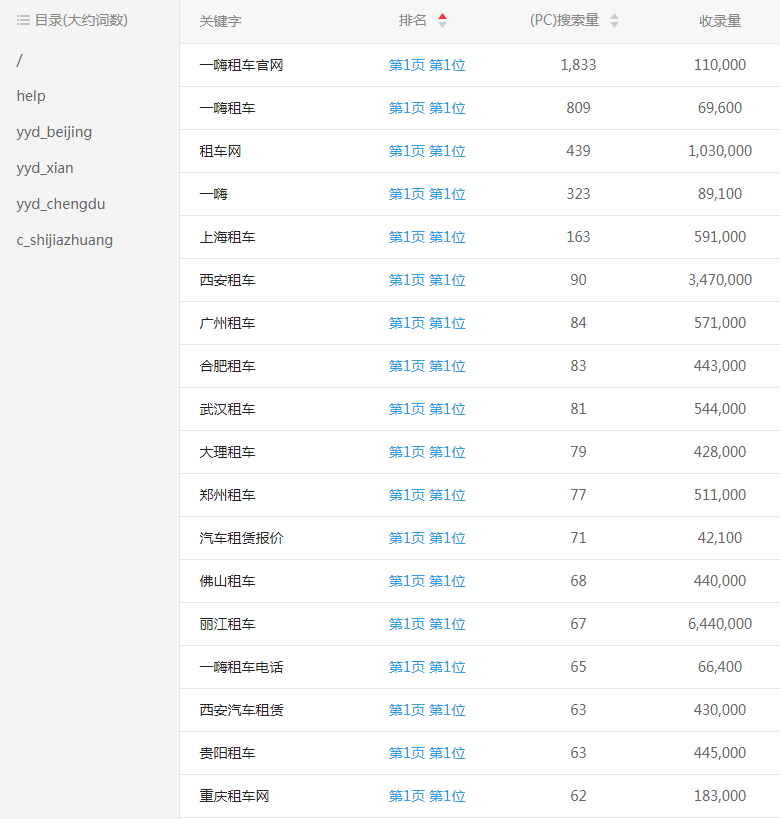Click the 关键字 column header

point(220,21)
